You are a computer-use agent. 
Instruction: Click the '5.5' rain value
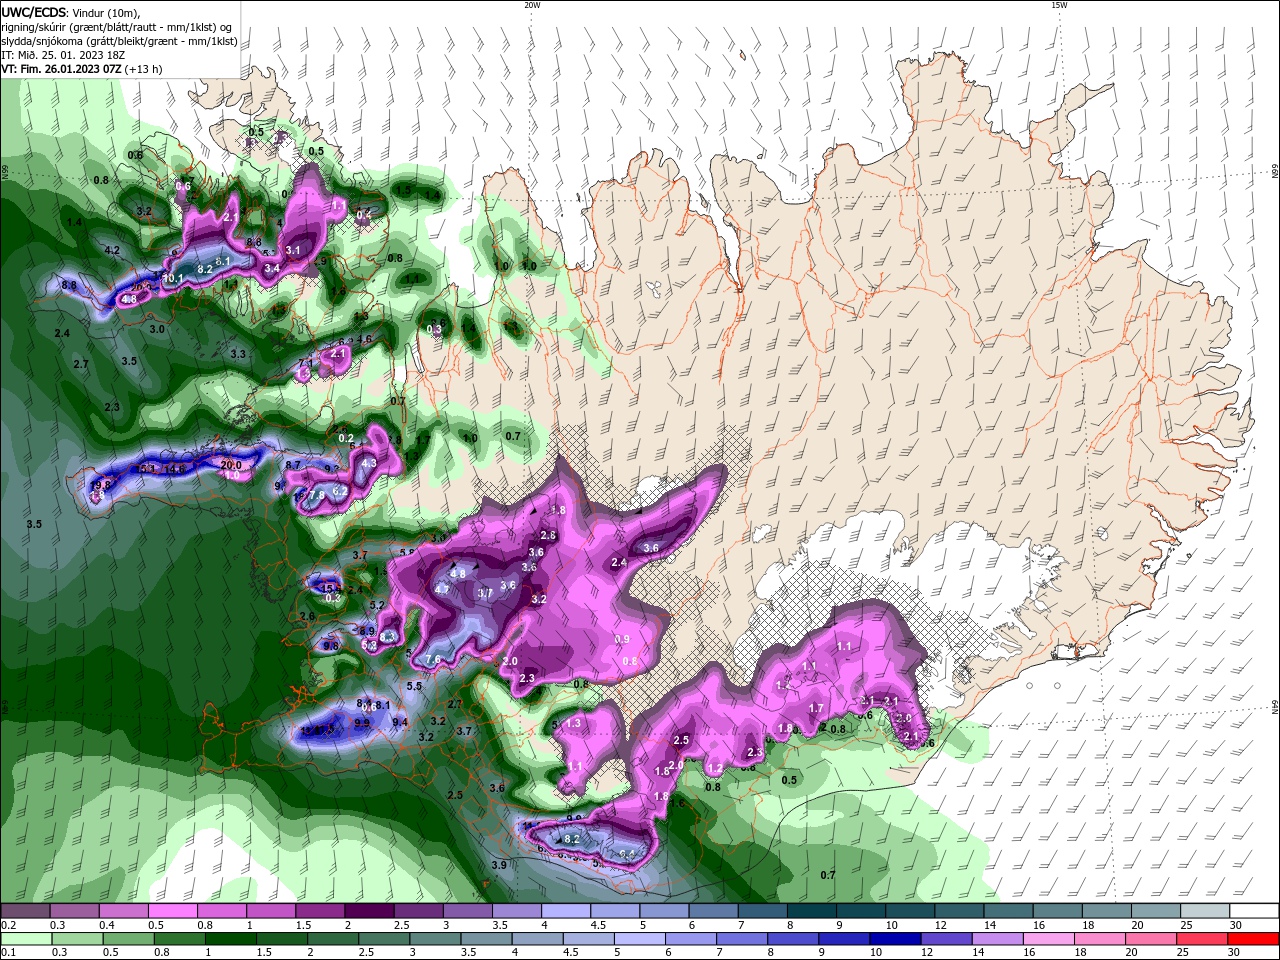pyautogui.click(x=414, y=686)
